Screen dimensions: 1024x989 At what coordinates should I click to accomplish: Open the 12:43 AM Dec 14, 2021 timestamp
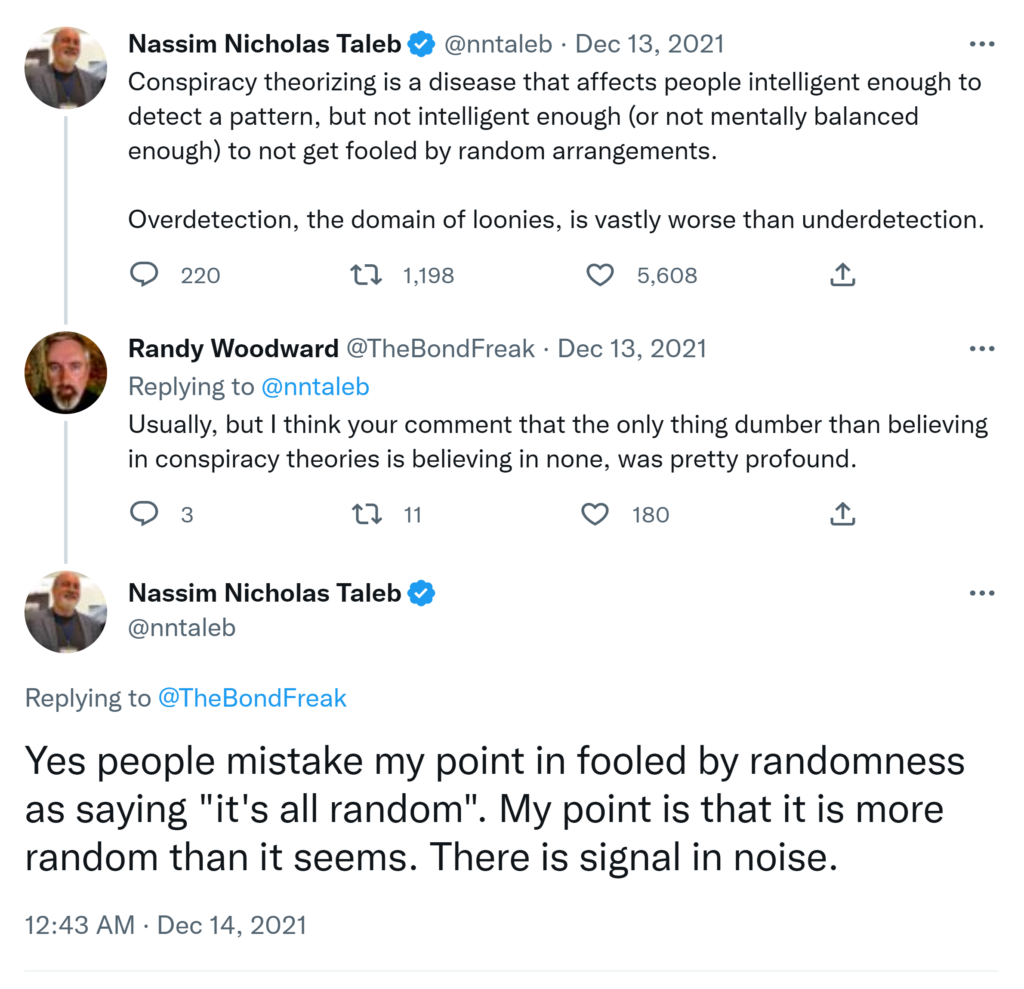pyautogui.click(x=165, y=925)
